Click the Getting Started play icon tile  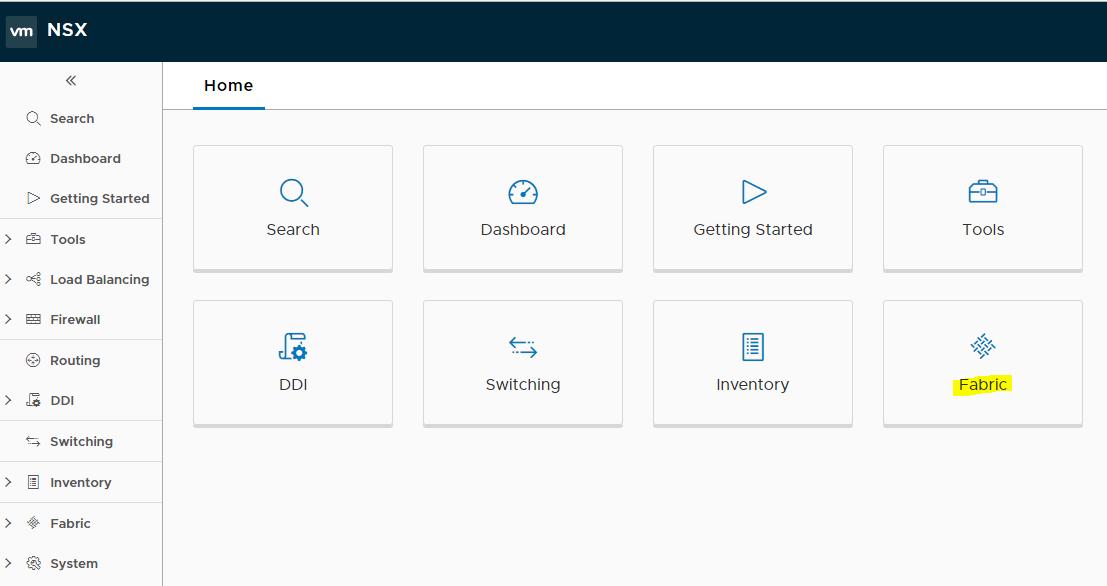pos(753,192)
